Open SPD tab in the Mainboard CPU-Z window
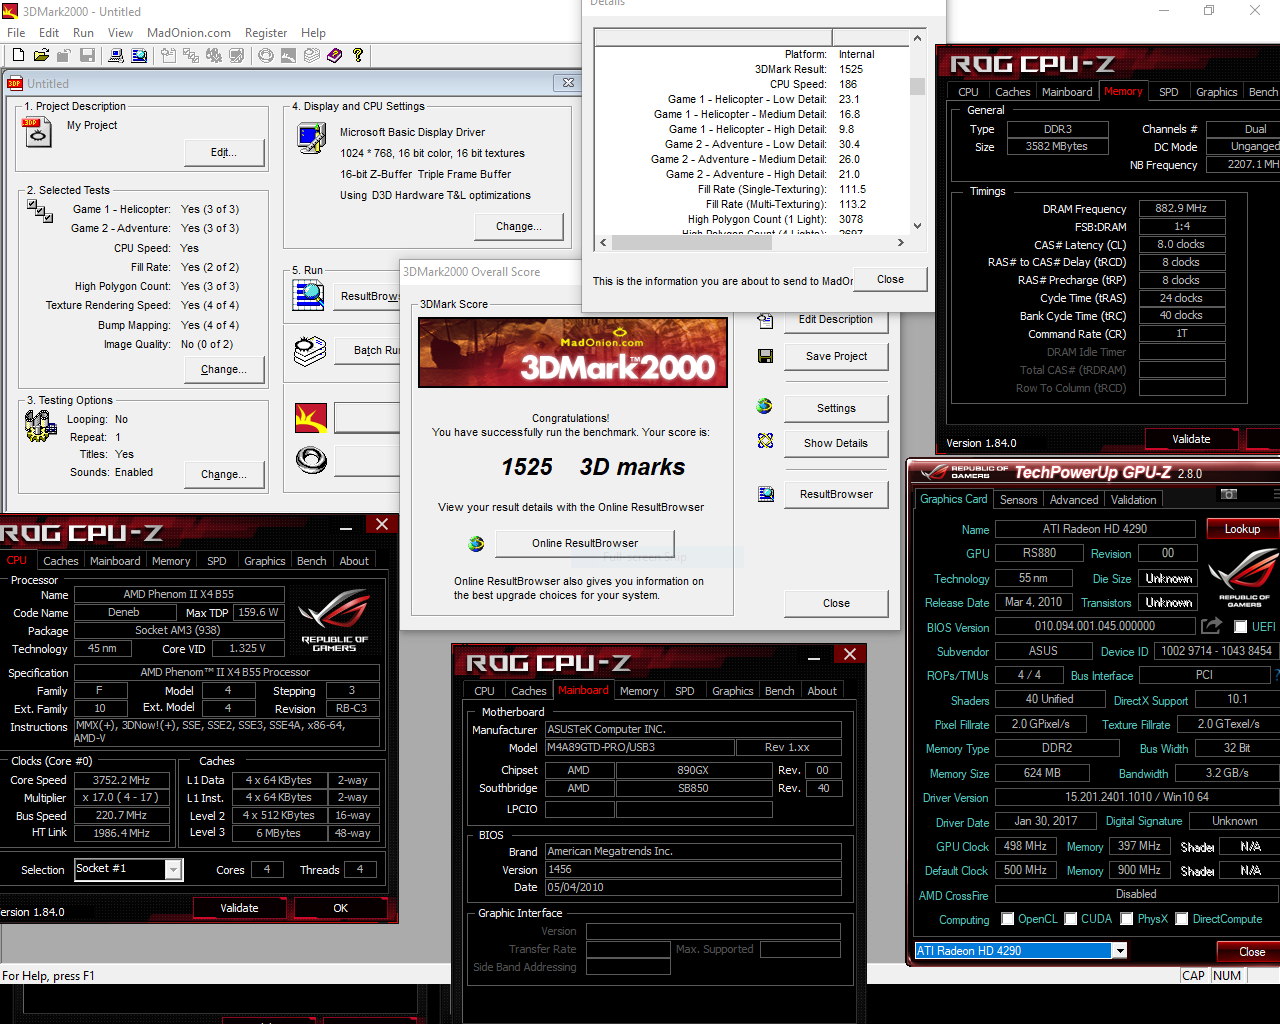1280x1024 pixels. point(684,691)
